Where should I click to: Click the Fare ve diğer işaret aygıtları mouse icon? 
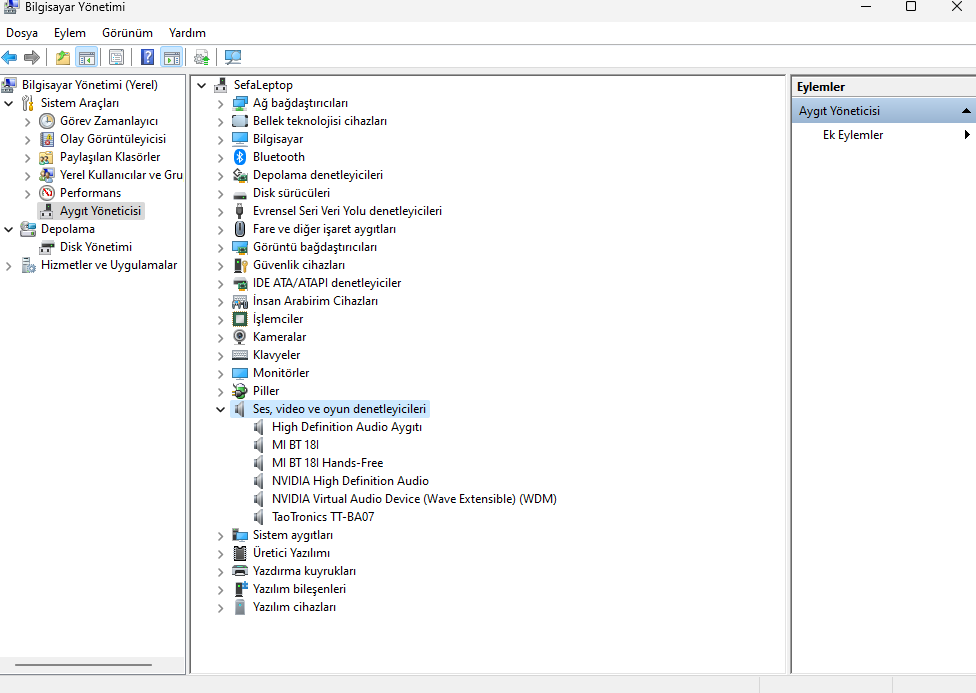coord(240,229)
